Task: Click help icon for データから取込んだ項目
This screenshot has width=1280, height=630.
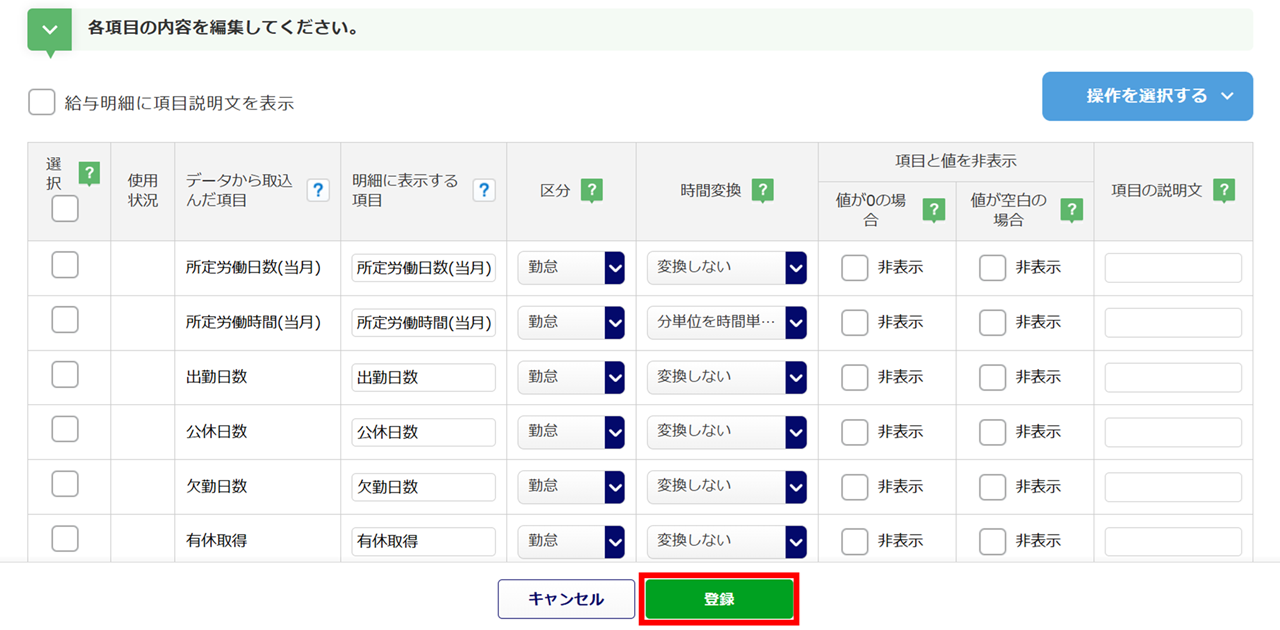Action: [318, 190]
